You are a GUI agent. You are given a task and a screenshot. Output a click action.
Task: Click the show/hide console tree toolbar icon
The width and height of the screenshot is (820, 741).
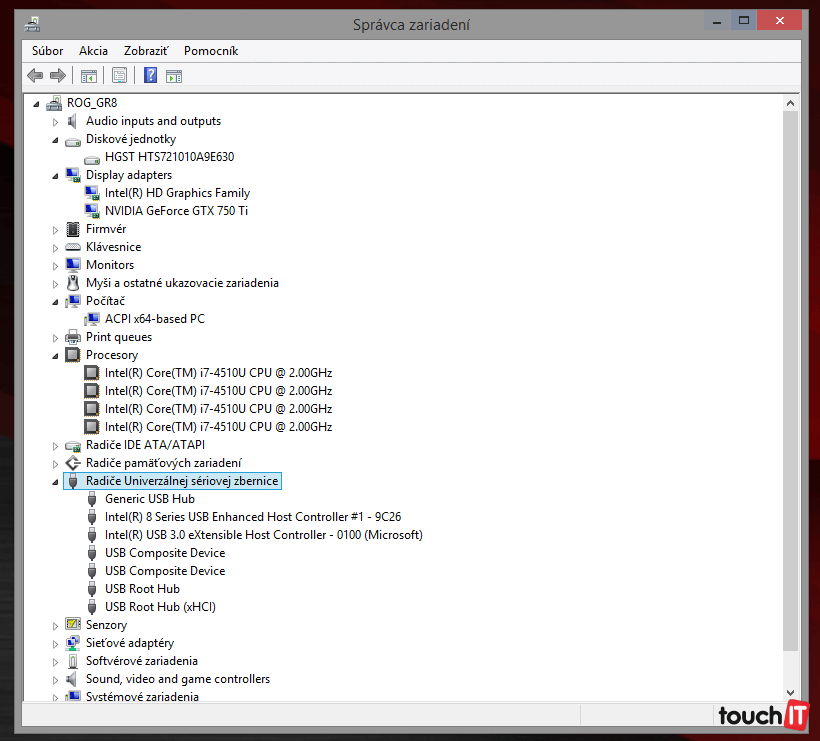tap(89, 75)
